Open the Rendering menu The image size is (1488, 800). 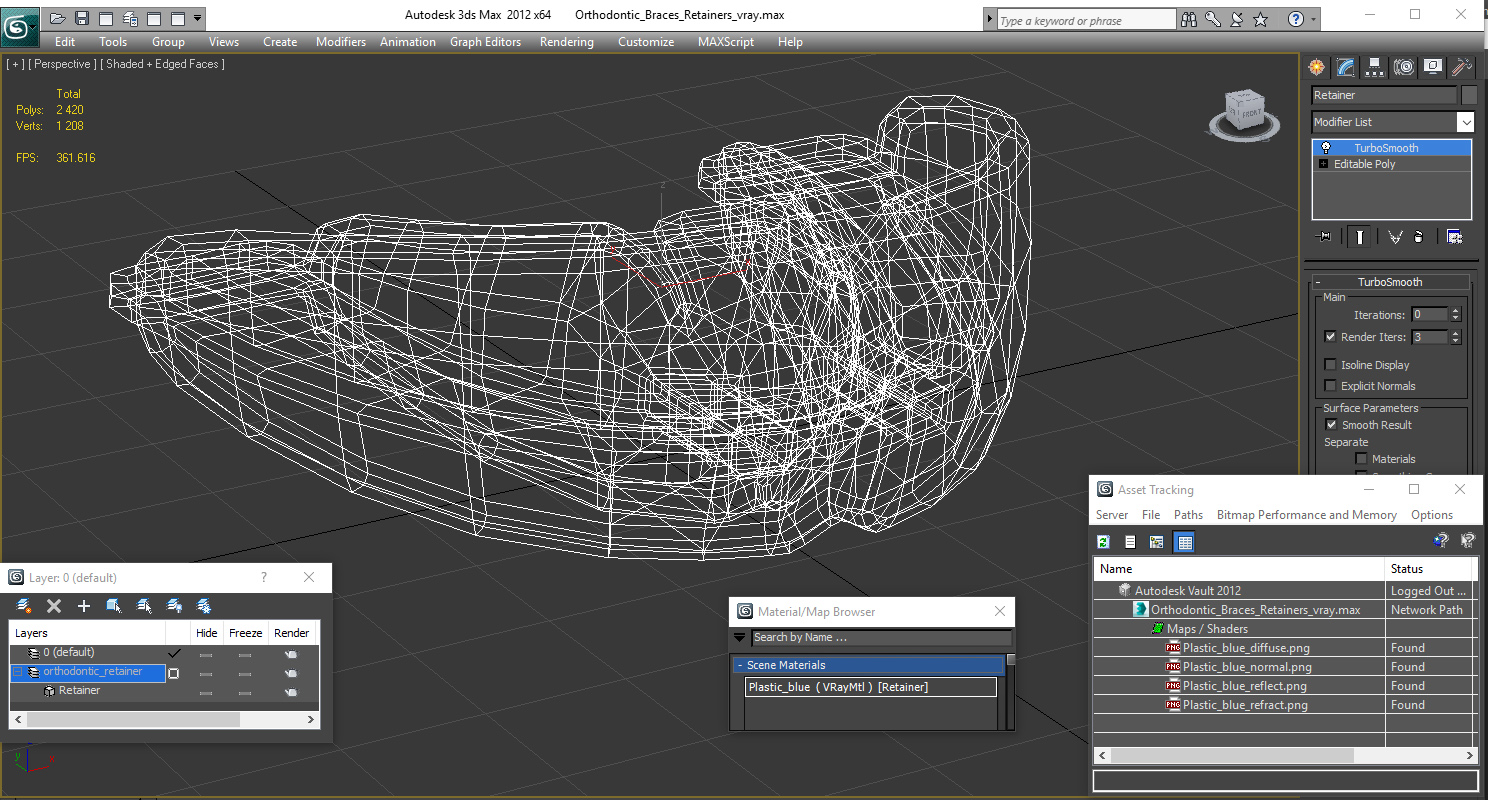click(x=566, y=42)
